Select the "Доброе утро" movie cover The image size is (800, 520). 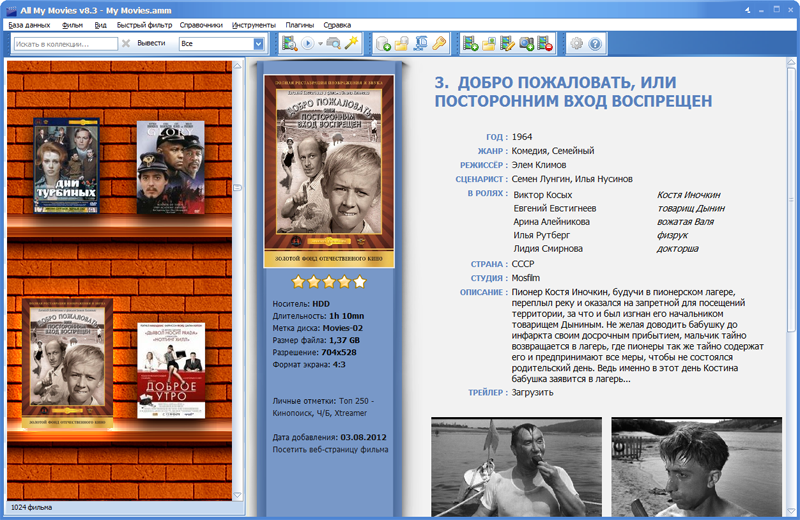point(171,370)
